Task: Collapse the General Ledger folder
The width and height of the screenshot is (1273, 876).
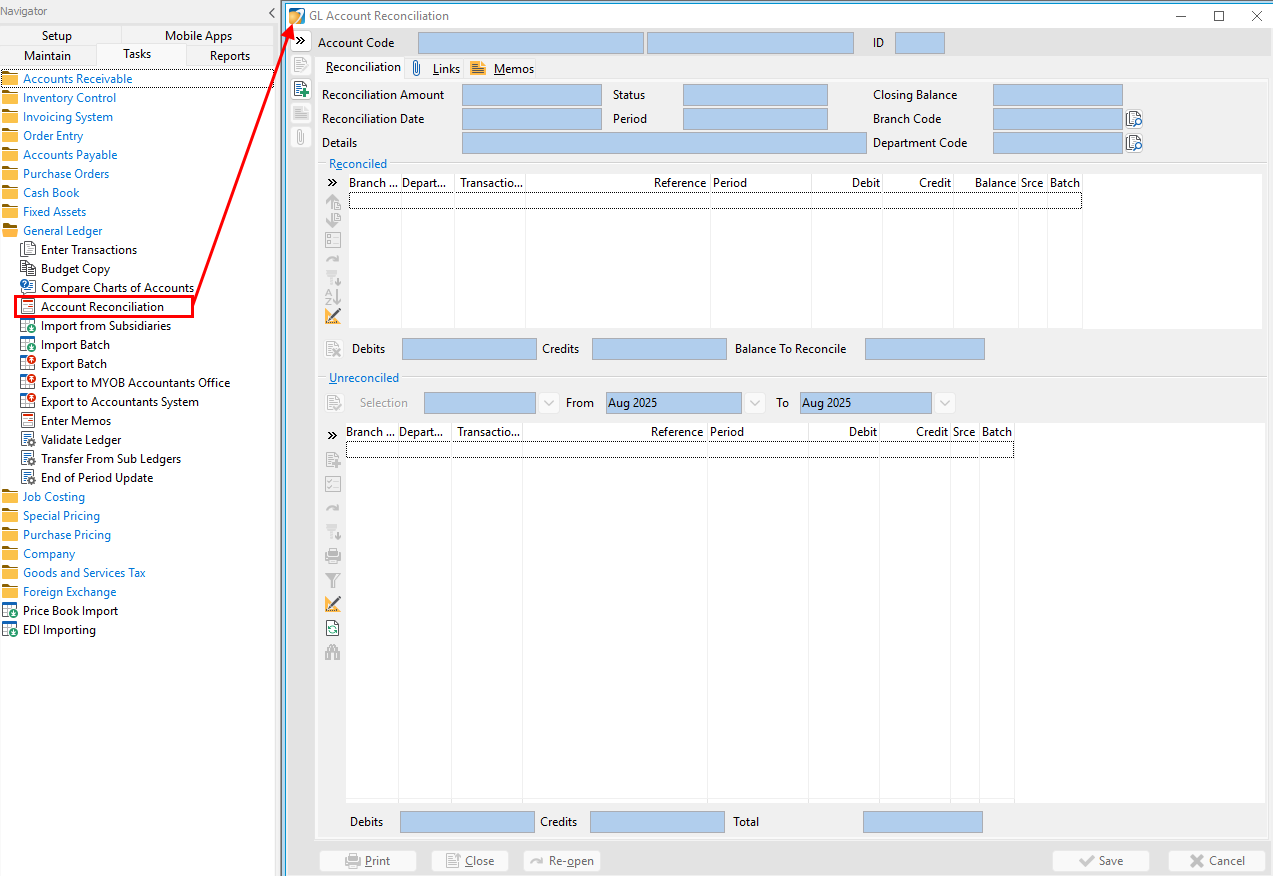Action: [x=53, y=231]
